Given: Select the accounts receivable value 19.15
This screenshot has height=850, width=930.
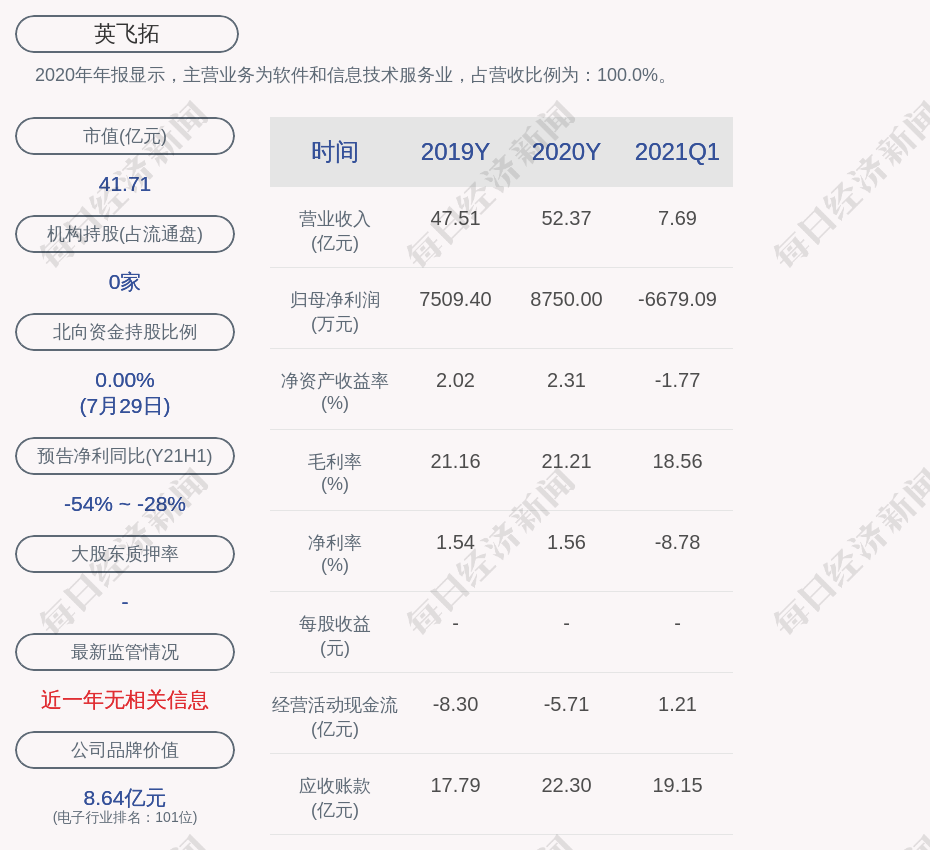Looking at the screenshot, I should 677,785.
